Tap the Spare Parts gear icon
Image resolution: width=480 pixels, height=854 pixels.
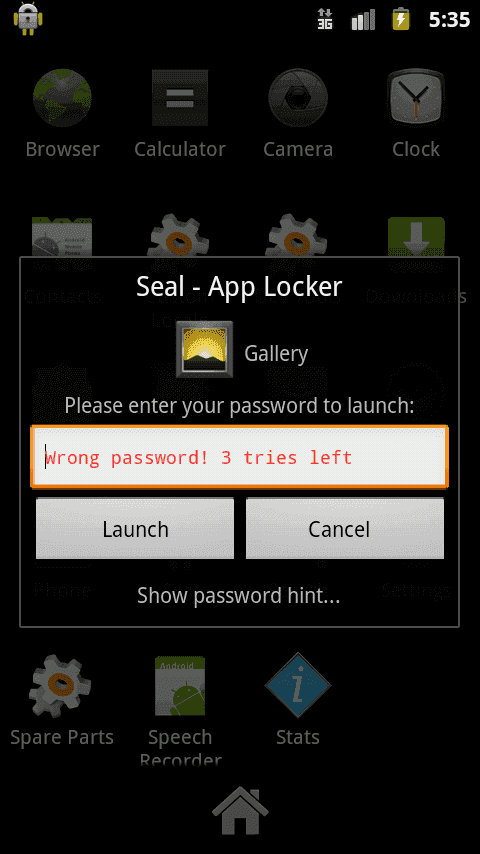pyautogui.click(x=60, y=685)
